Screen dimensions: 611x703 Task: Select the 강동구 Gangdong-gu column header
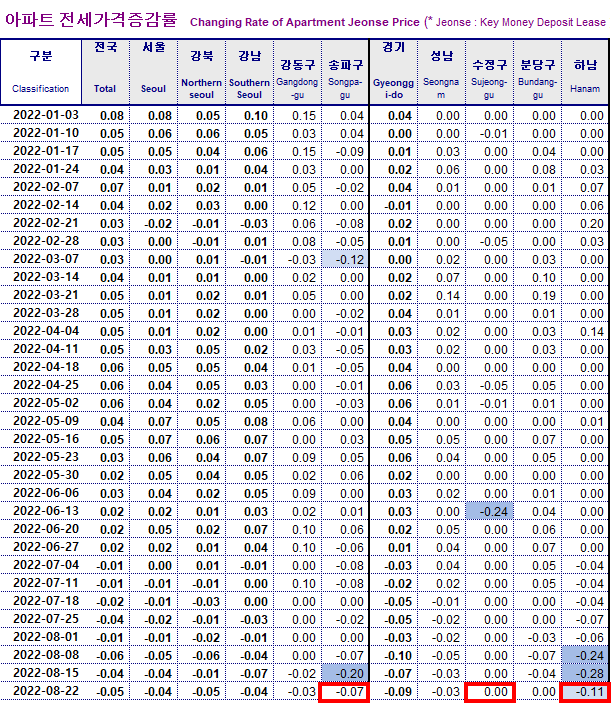[298, 72]
